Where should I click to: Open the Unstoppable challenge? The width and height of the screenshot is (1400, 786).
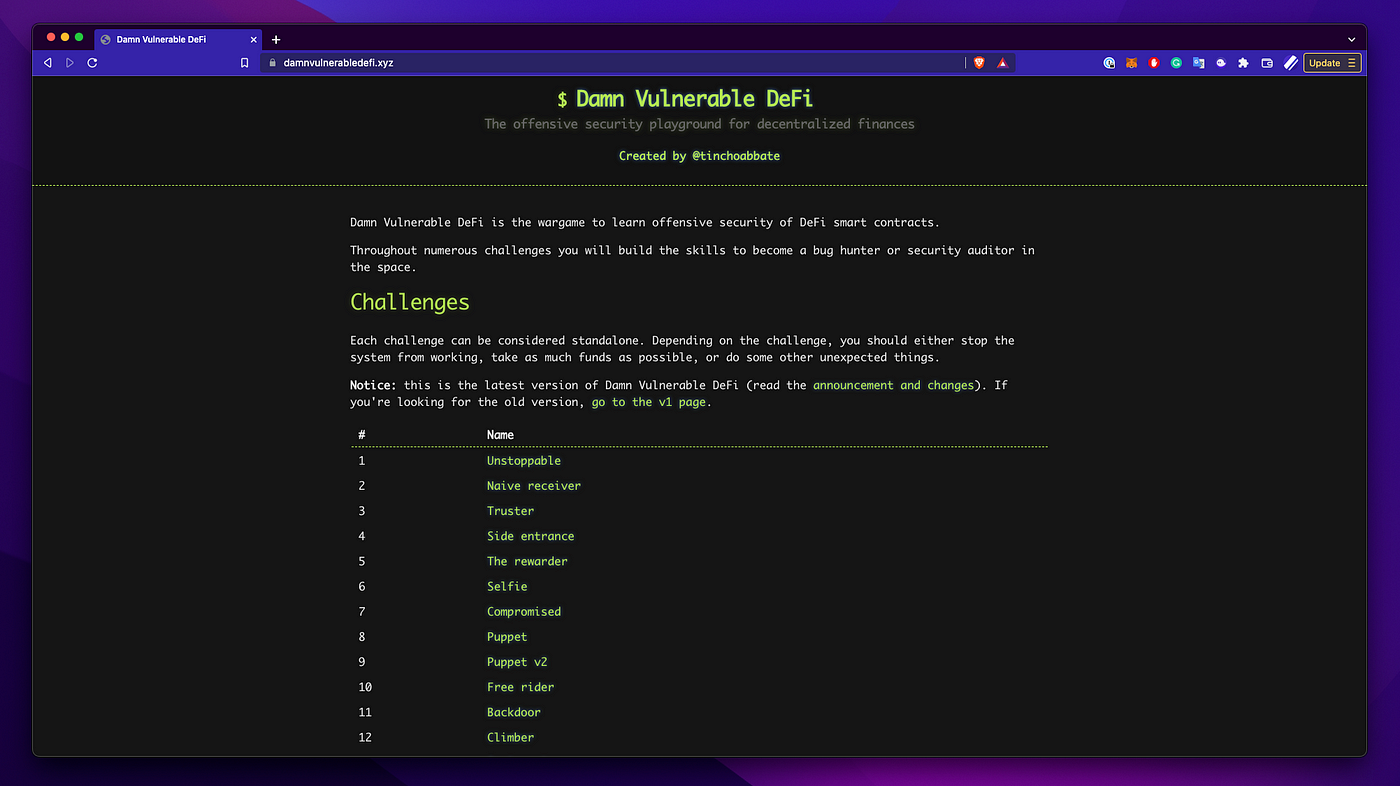coord(524,461)
